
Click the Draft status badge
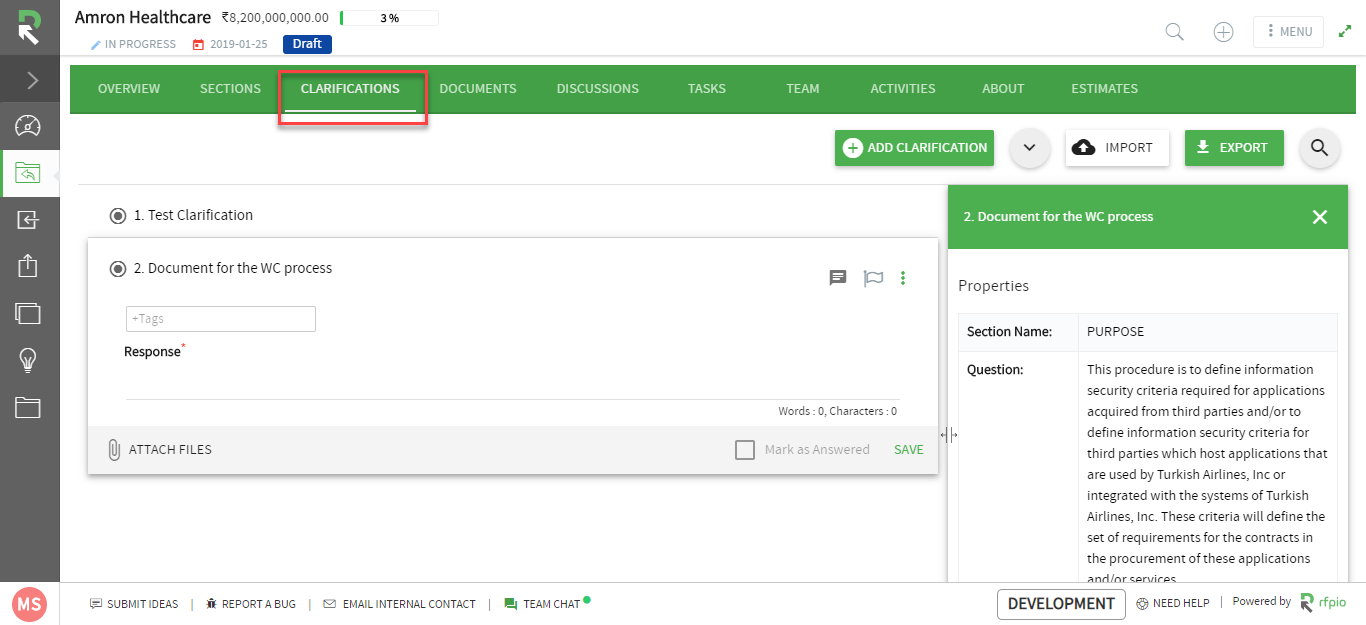click(x=307, y=44)
